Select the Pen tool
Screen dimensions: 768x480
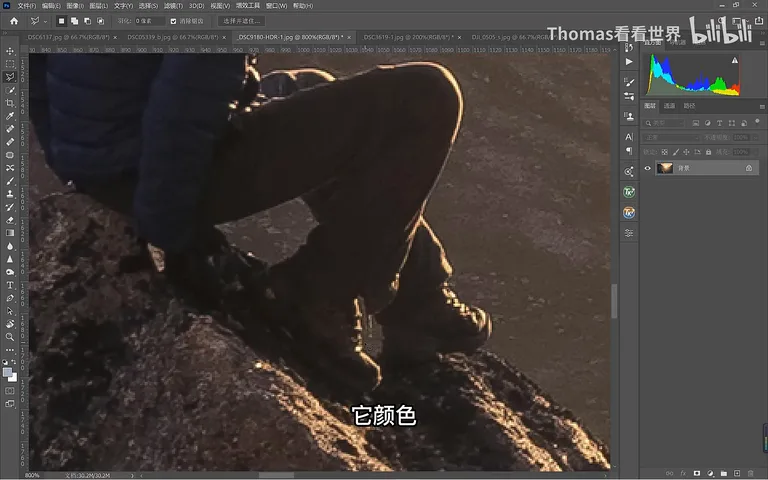click(x=10, y=298)
